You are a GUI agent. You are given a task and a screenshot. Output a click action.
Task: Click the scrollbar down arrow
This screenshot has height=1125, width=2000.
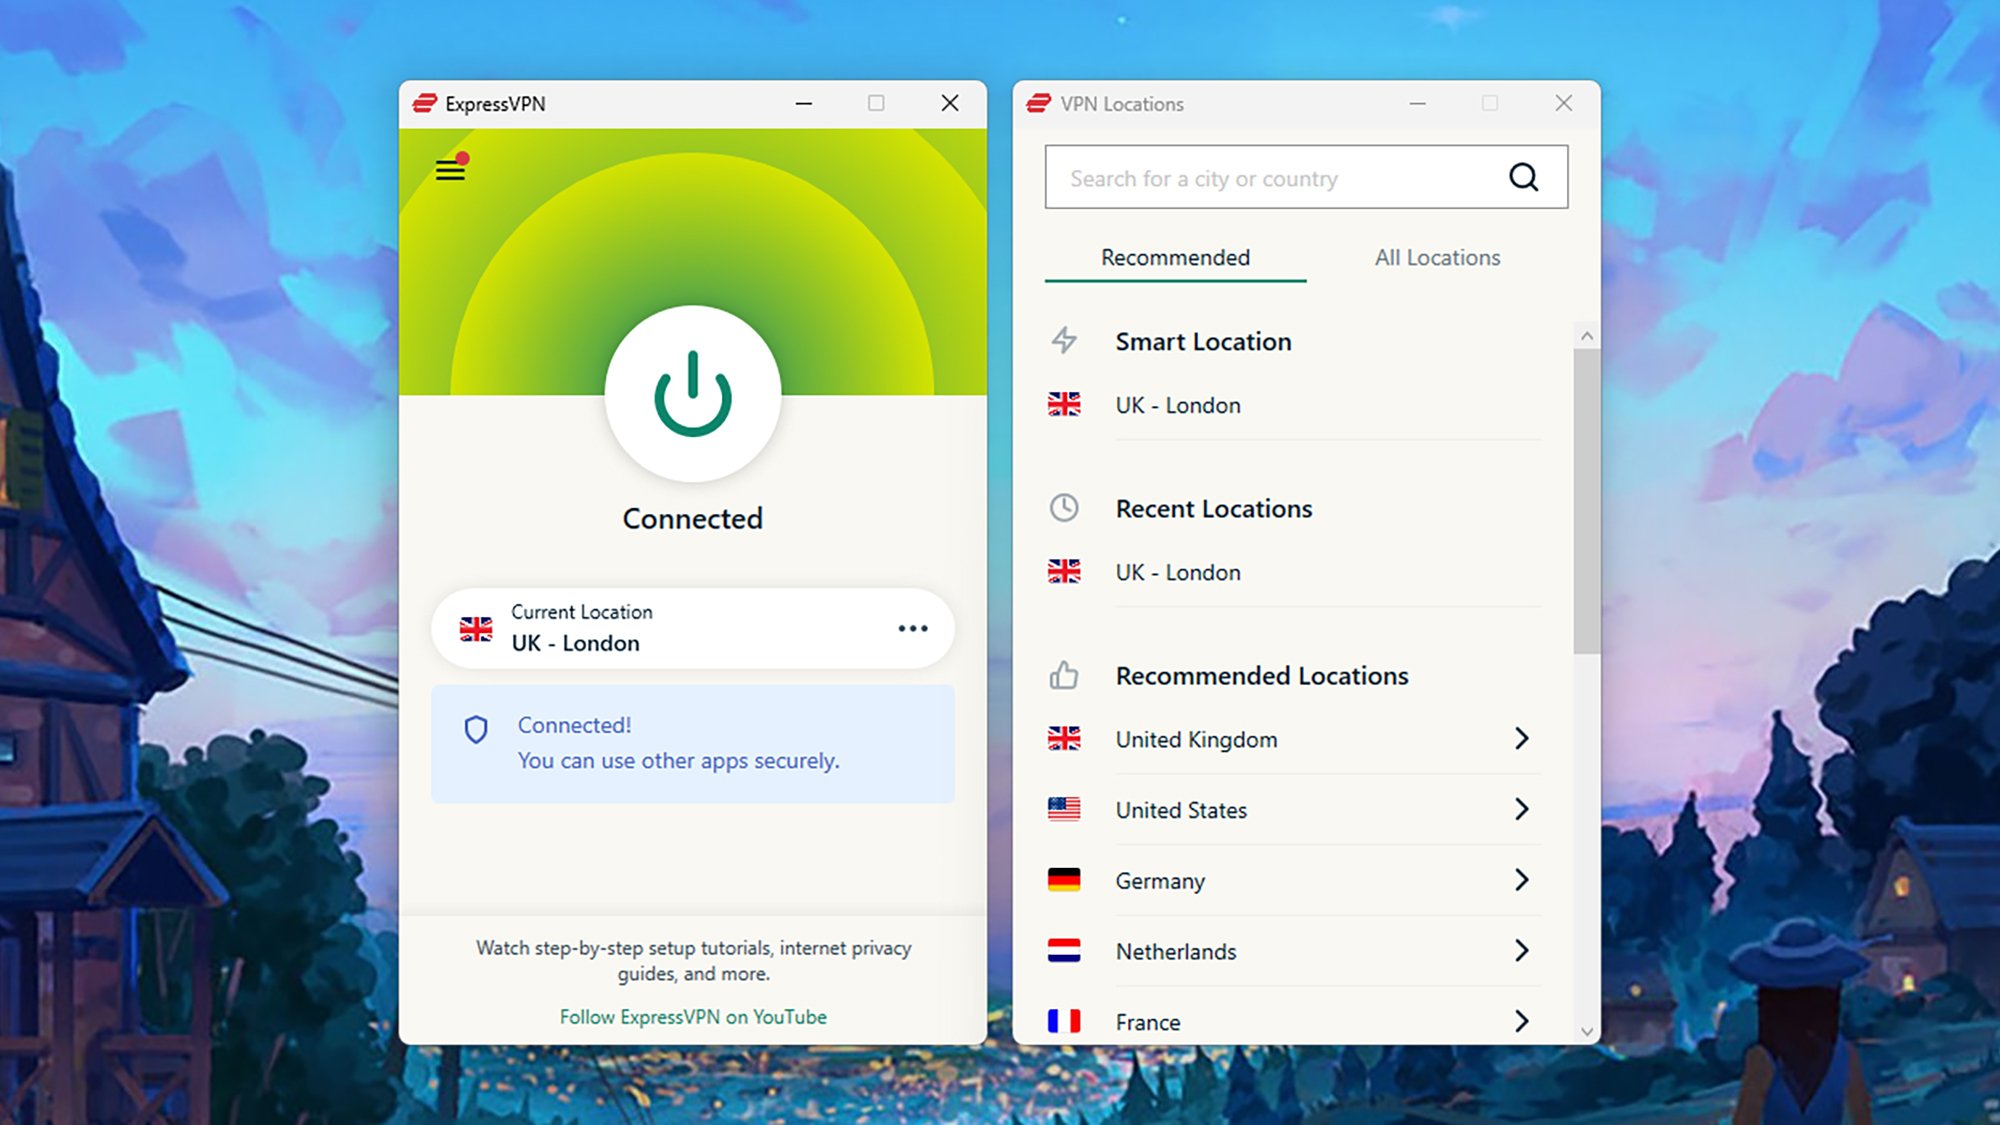click(x=1586, y=1031)
